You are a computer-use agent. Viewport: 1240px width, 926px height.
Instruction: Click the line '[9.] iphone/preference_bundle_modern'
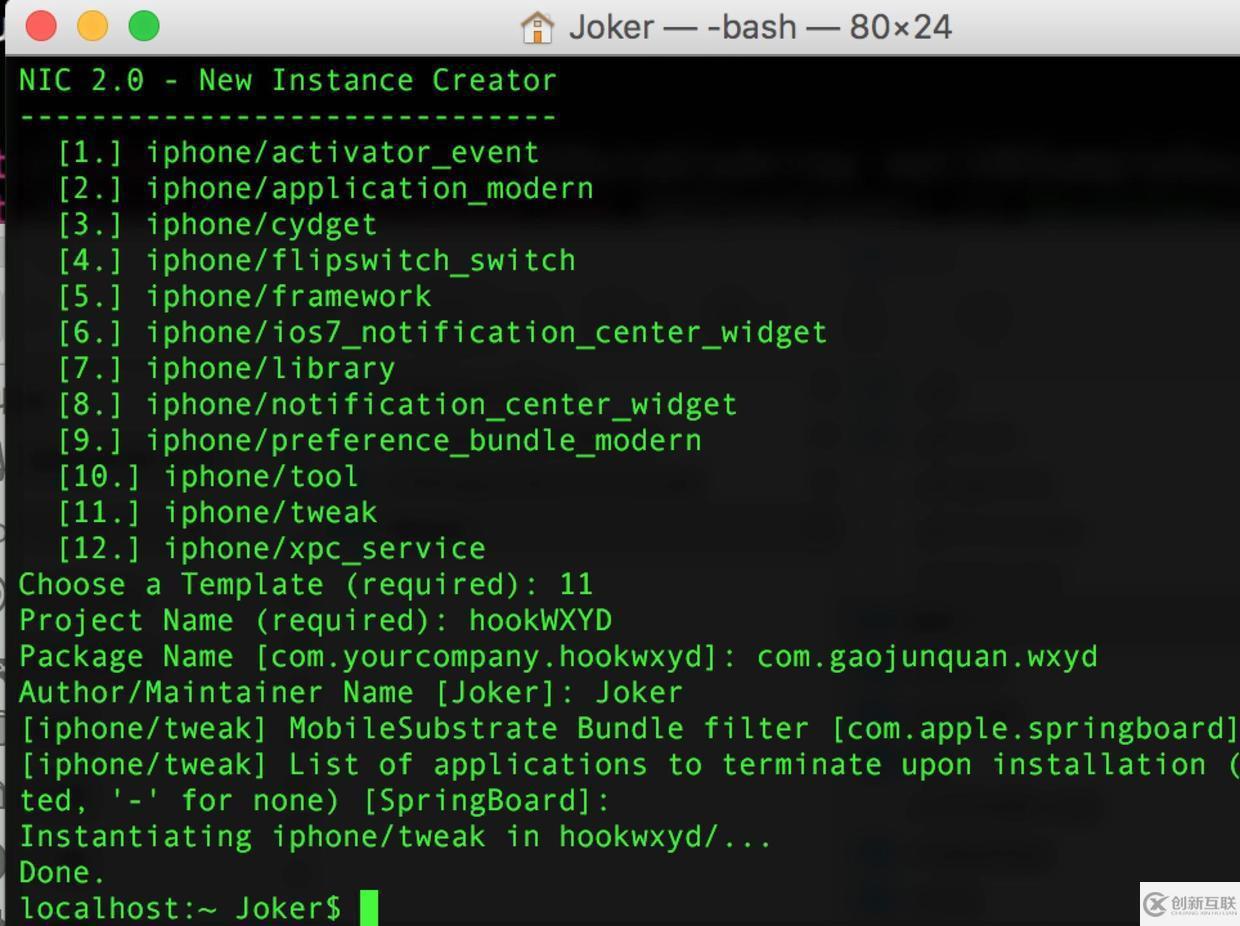pyautogui.click(x=379, y=440)
